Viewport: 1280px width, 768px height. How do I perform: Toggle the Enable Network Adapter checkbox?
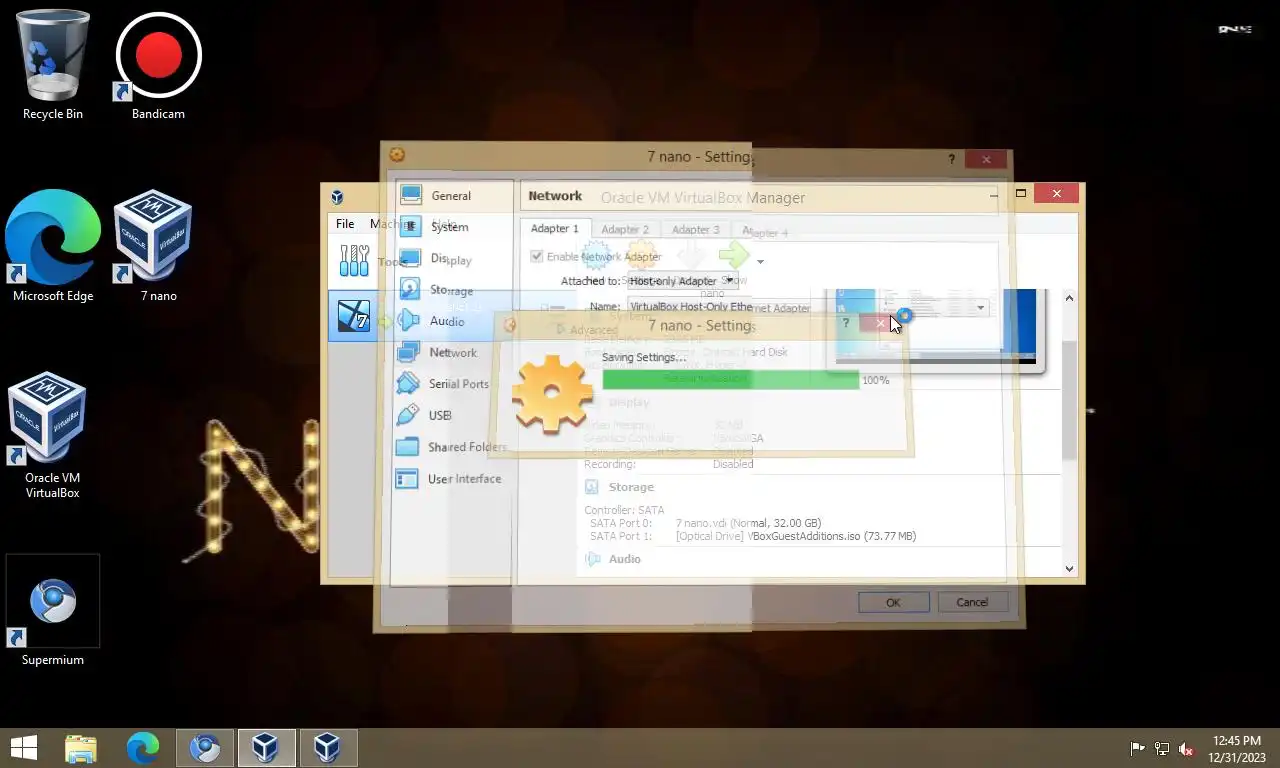click(x=537, y=257)
